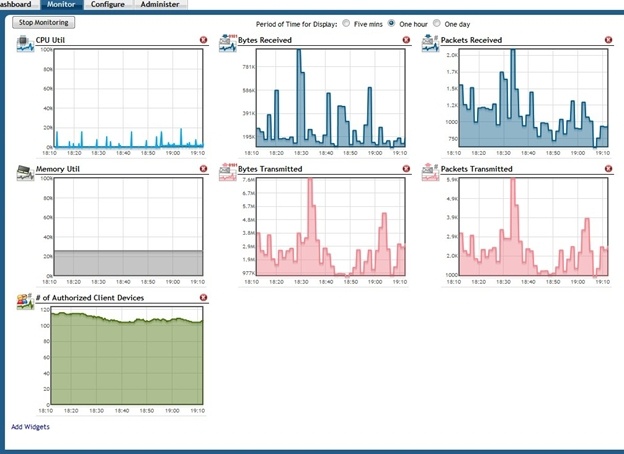Select the One day display period

point(437,23)
